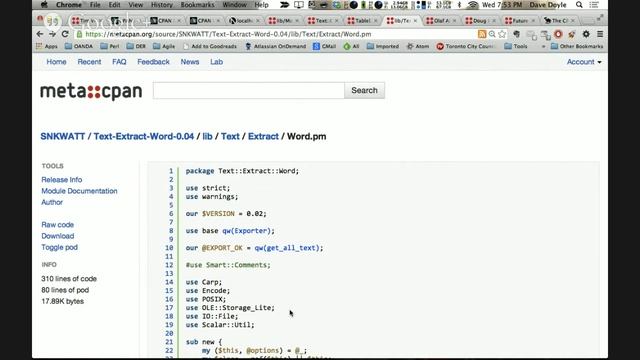Open the Apps bookmarks shortcut

47,47
